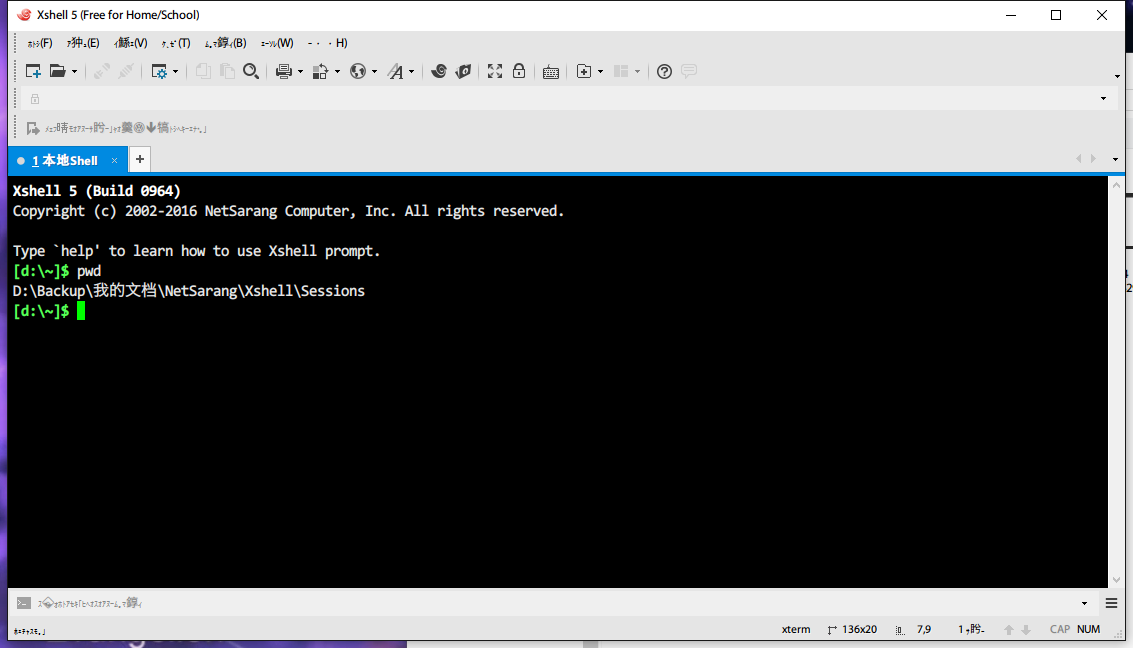Open the Help question mark icon
The width and height of the screenshot is (1133, 648).
[664, 71]
